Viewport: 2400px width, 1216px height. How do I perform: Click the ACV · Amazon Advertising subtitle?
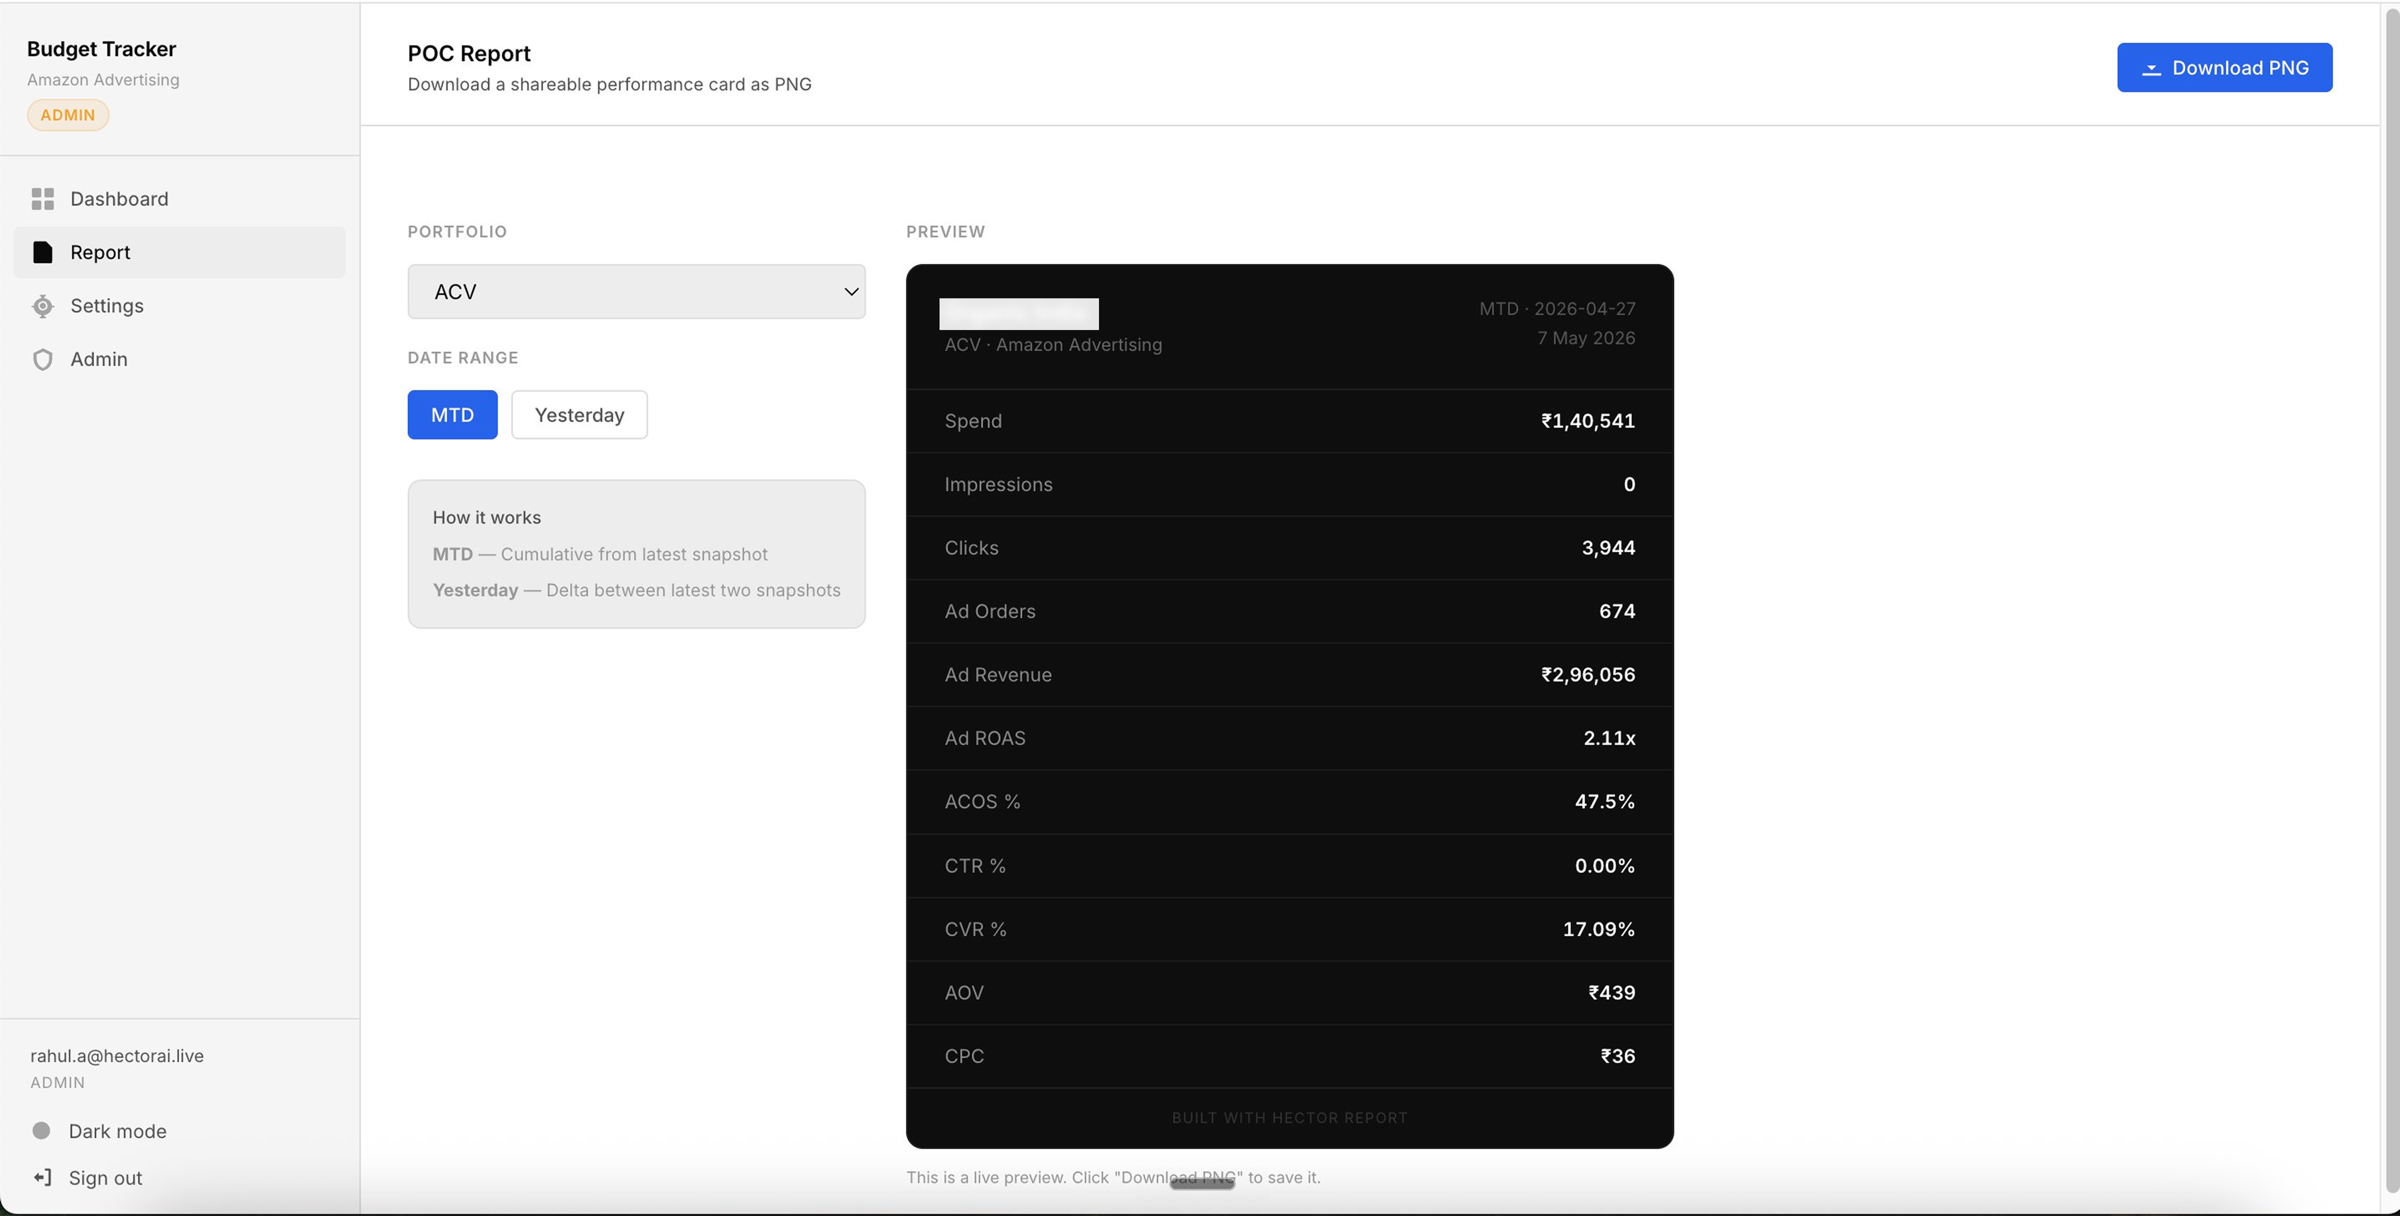click(x=1053, y=345)
